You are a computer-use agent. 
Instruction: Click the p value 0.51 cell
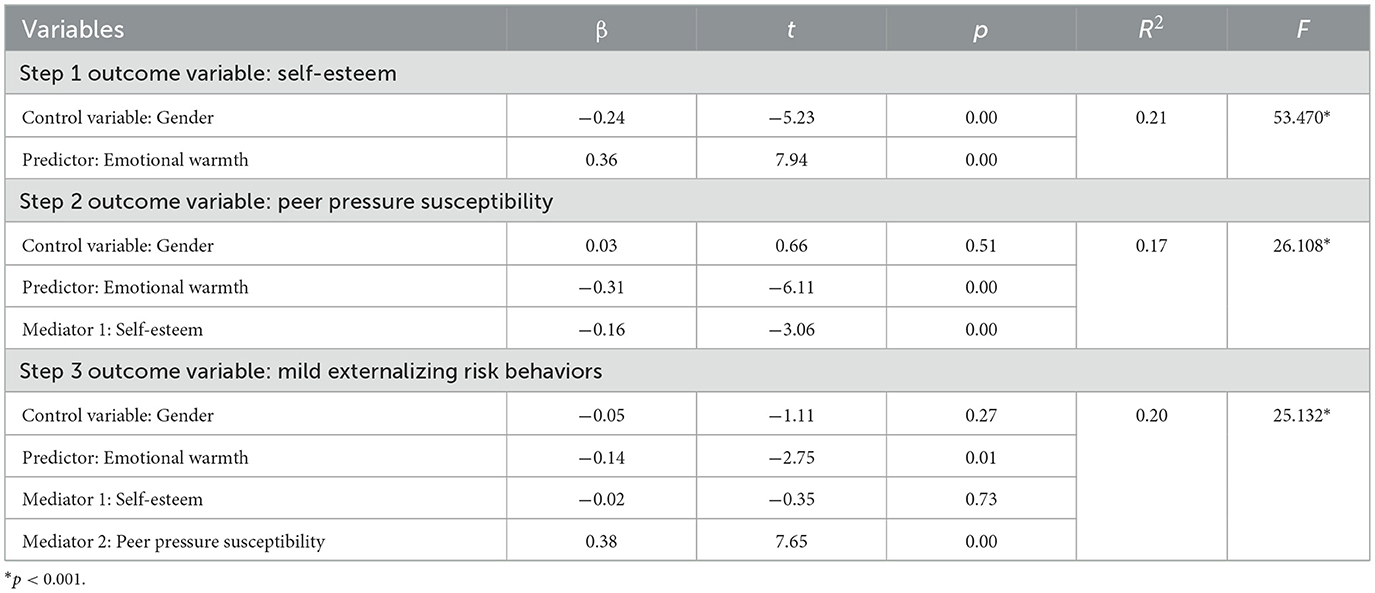click(980, 245)
